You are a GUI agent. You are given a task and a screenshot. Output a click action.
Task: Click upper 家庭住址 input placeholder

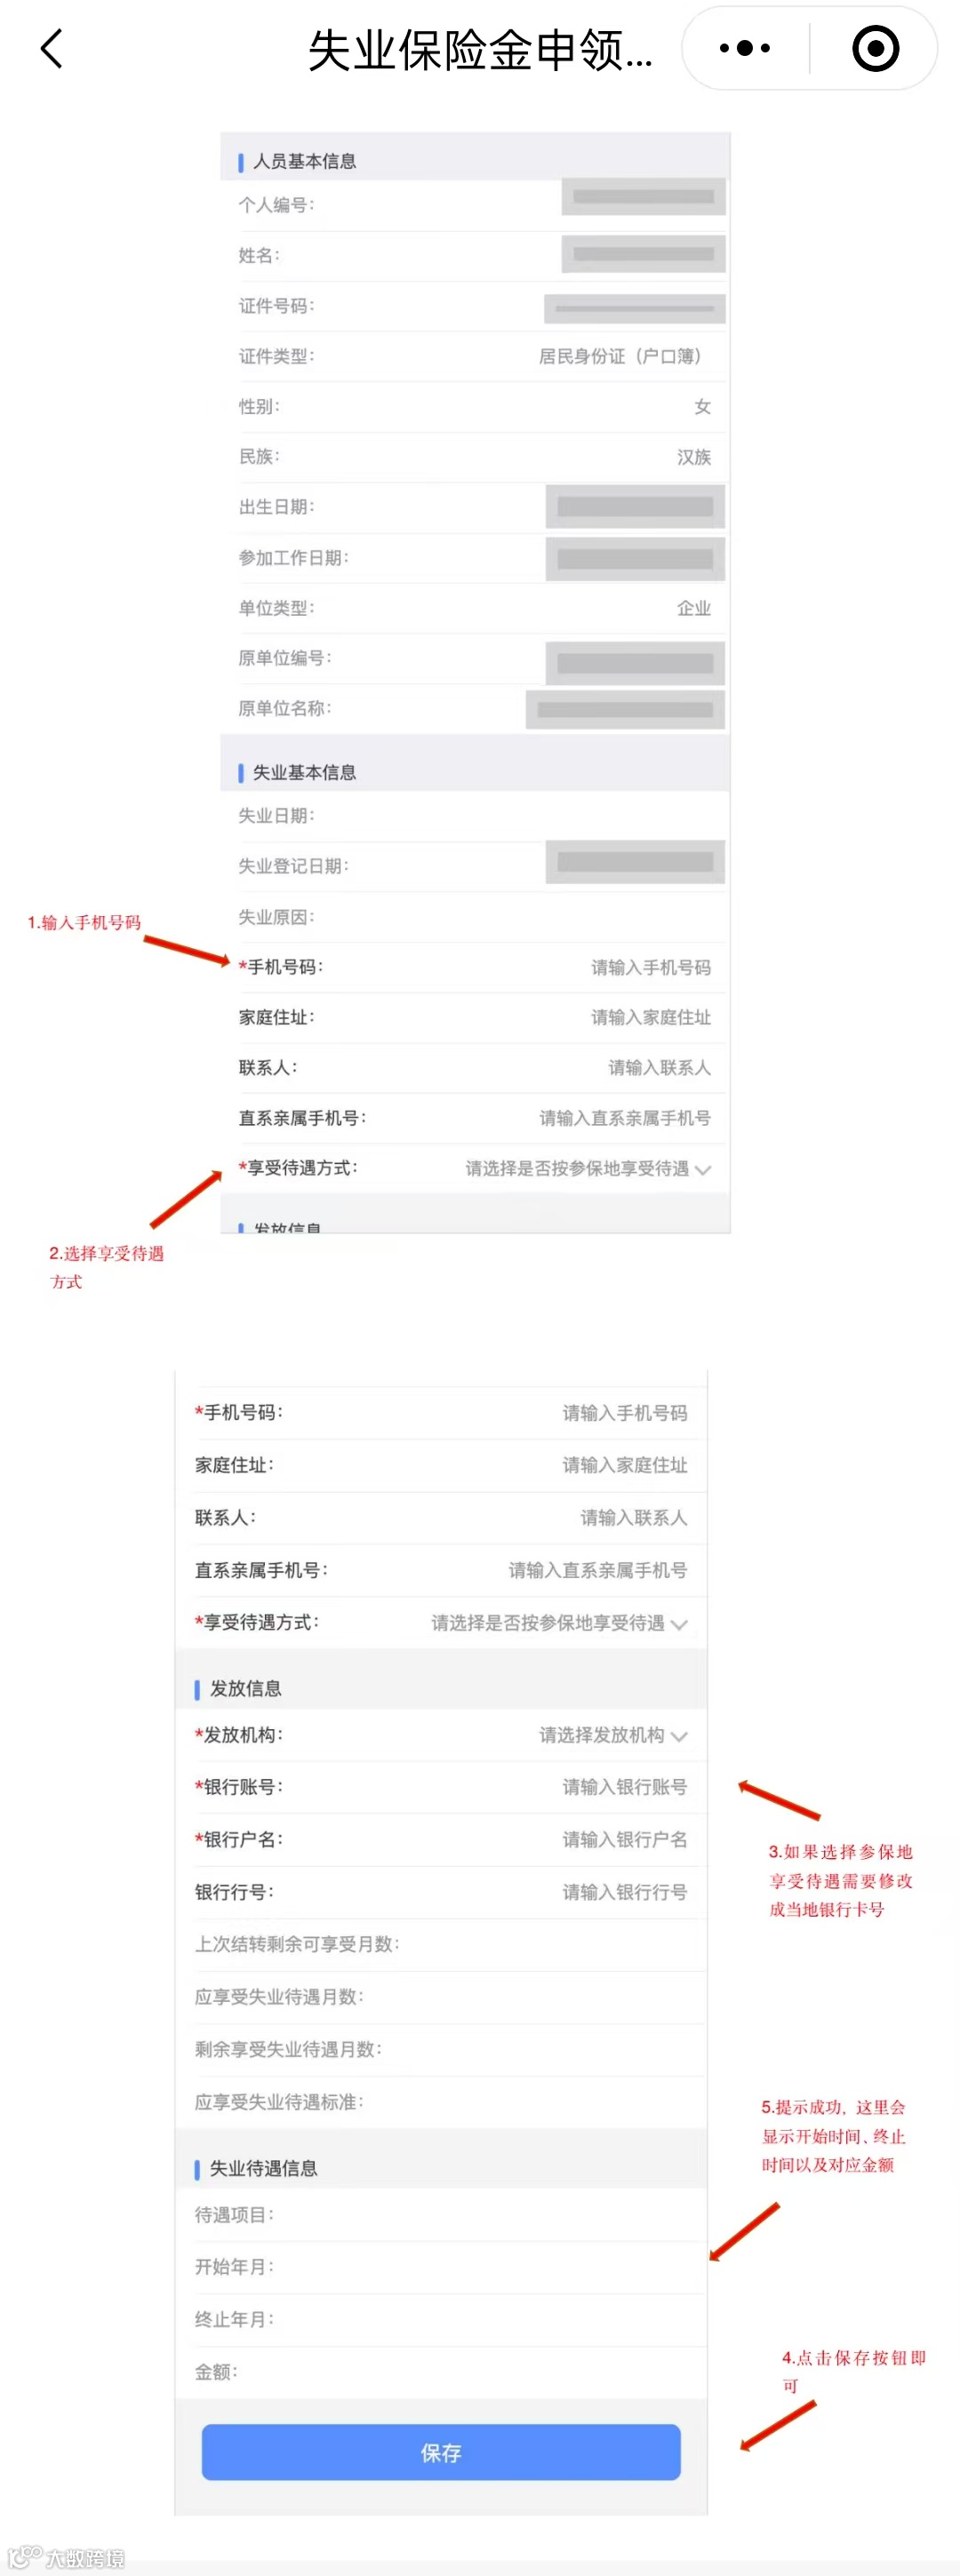pos(651,1017)
